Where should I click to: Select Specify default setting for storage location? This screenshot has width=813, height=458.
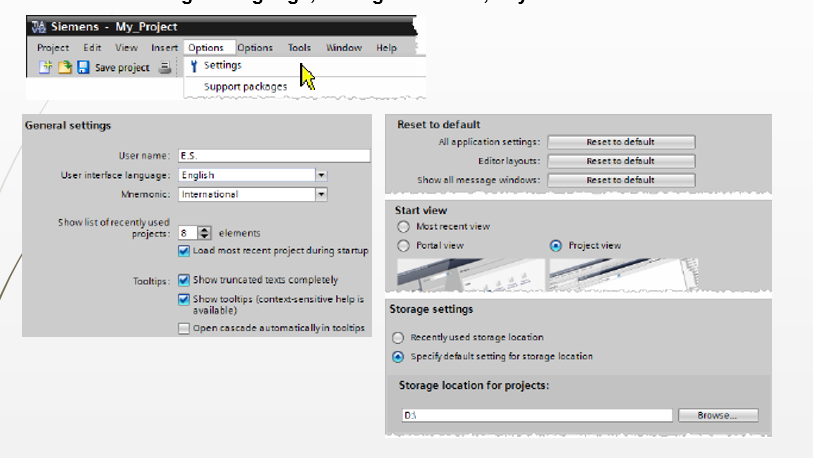398,357
